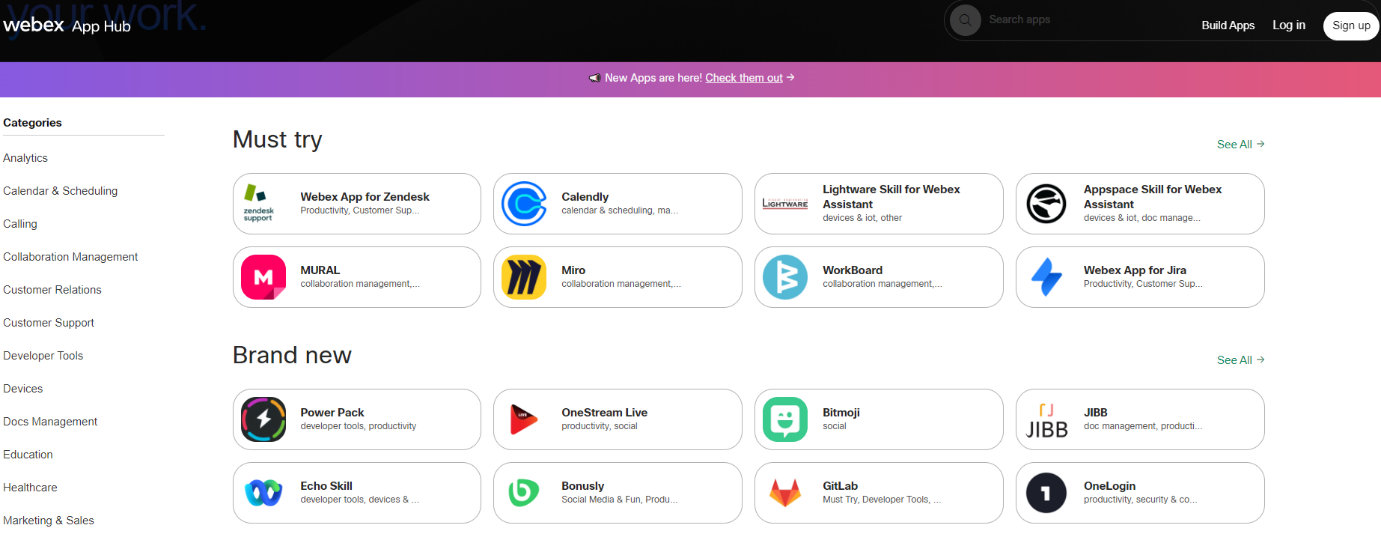Viewport: 1381px width, 549px height.
Task: Click the search magnifier icon
Action: coord(965,20)
